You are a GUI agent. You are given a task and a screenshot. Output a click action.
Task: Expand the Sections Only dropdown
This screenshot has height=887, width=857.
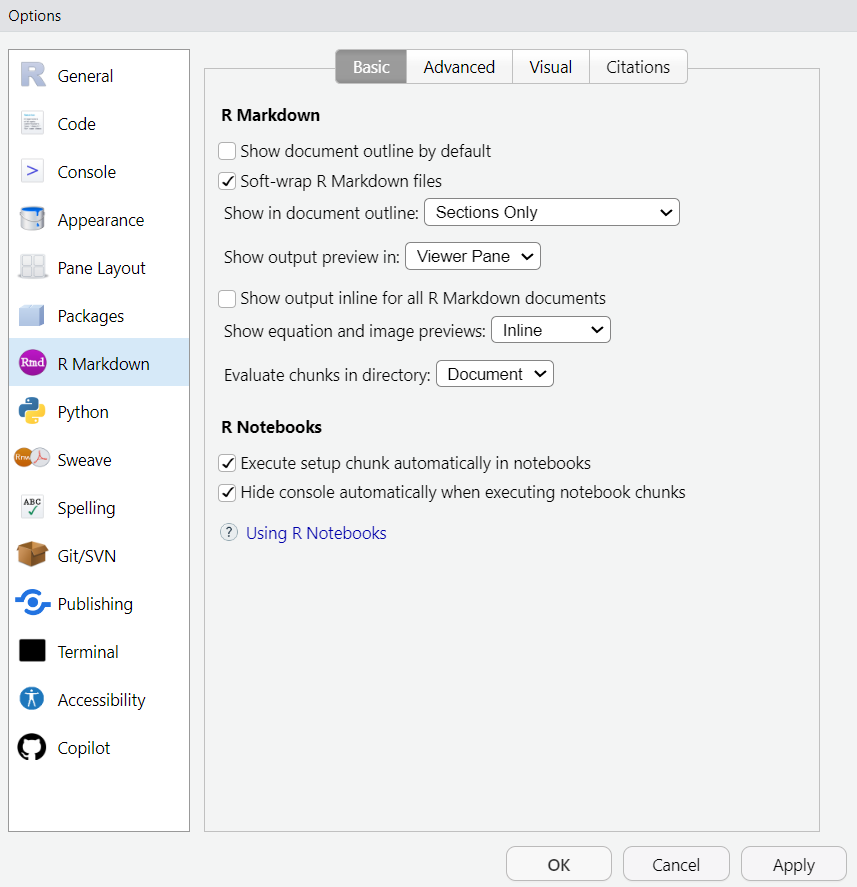(x=551, y=212)
